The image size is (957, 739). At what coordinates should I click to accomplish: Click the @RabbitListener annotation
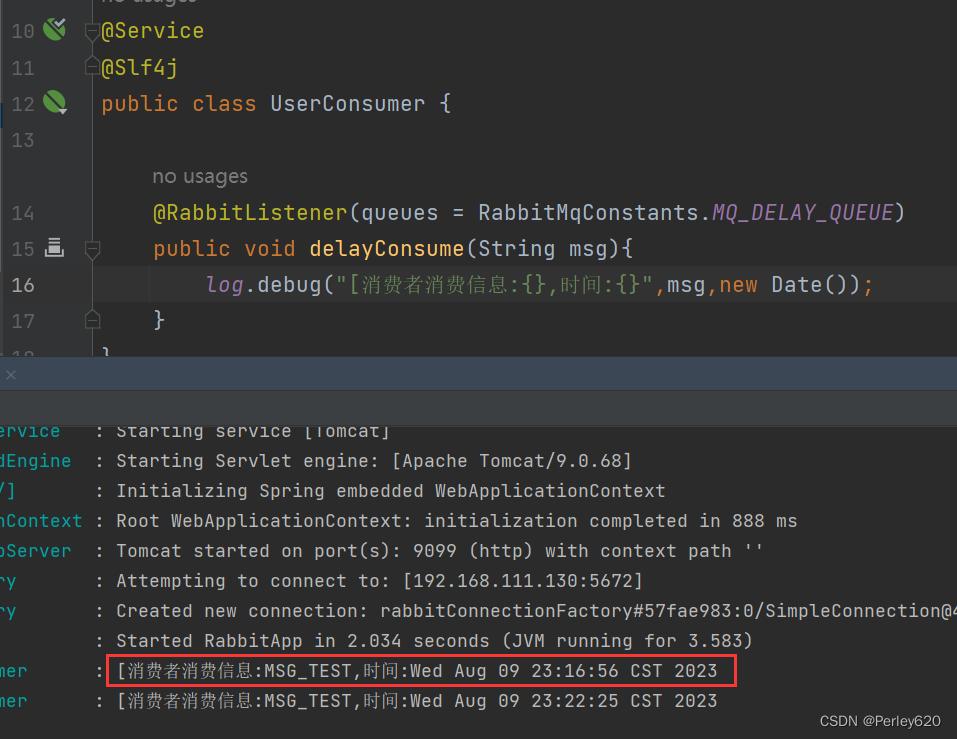click(x=250, y=212)
